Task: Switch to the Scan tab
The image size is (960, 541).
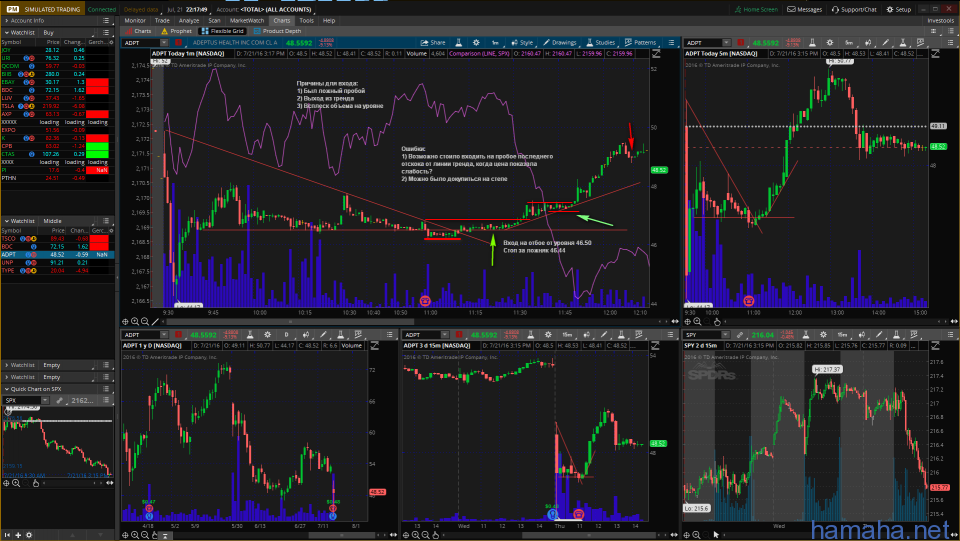Action: tap(214, 20)
